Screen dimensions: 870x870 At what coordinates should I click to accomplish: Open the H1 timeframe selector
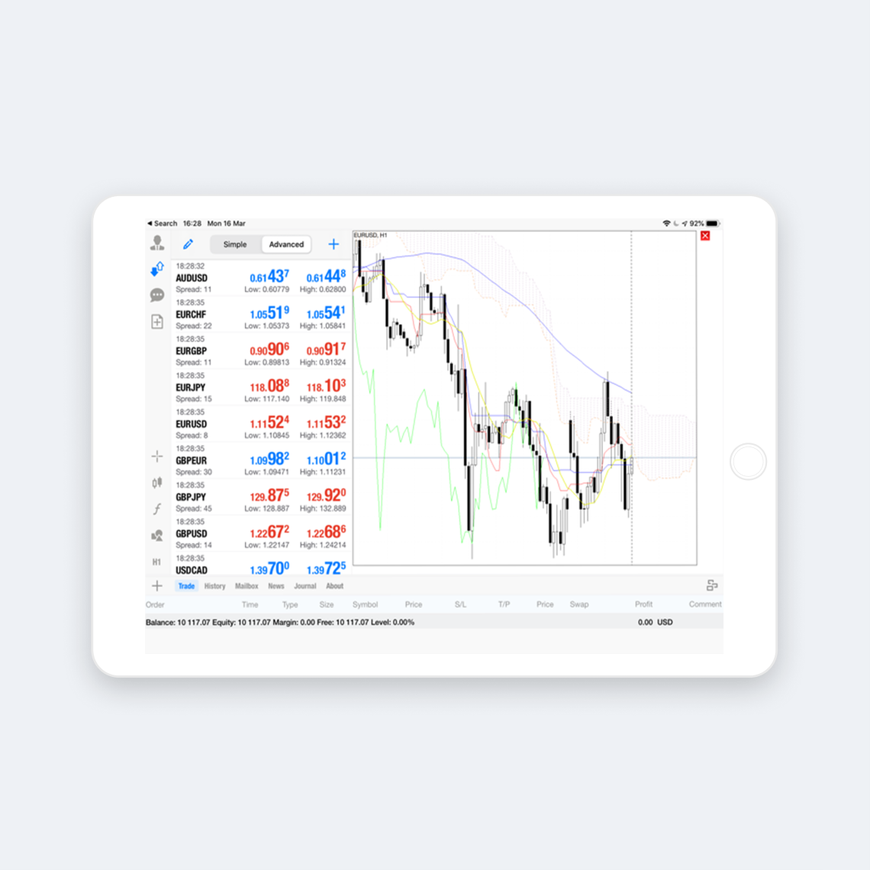coord(157,562)
